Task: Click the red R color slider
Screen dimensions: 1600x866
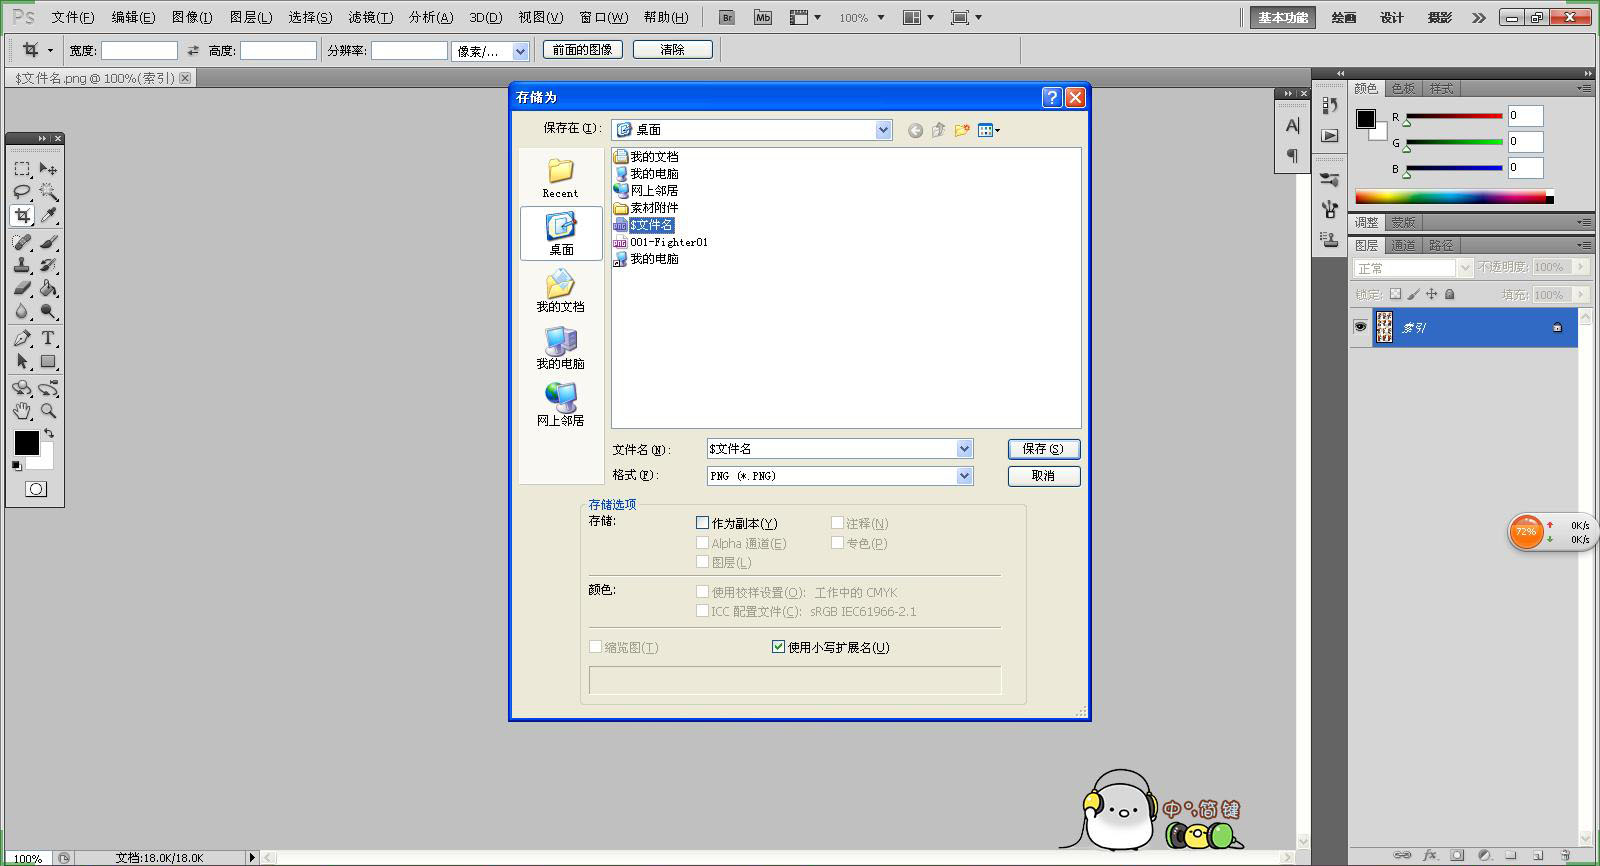Action: [1454, 116]
